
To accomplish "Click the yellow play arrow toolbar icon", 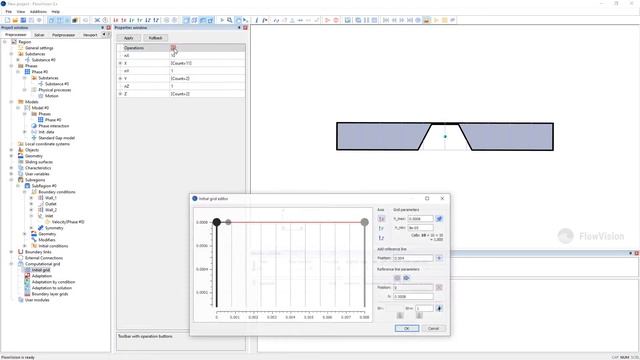I will (x=436, y=20).
